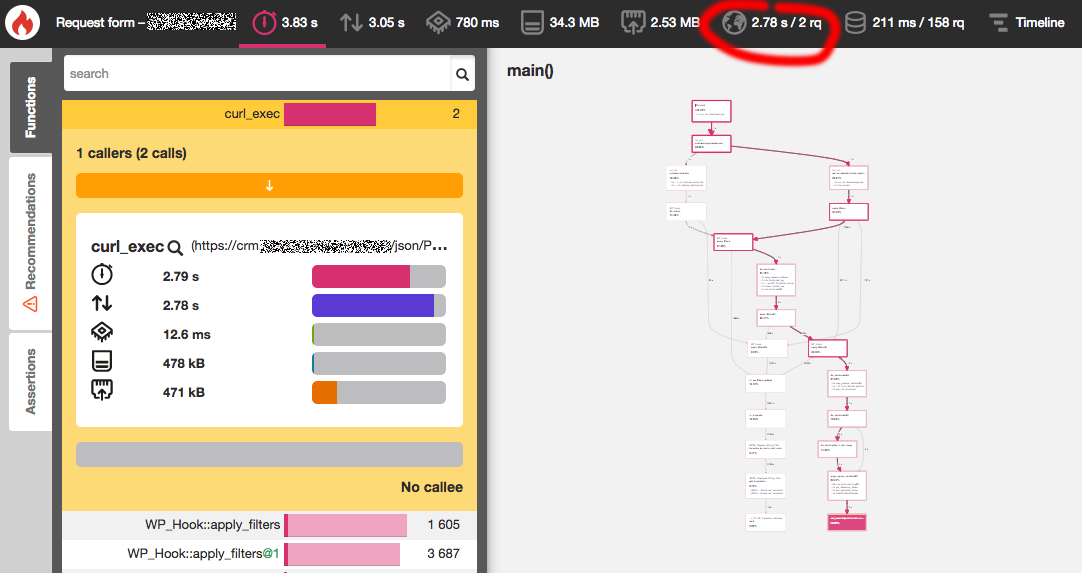This screenshot has width=1082, height=573.
Task: Select the WP_Hook::apply_filters row
Action: pyautogui.click(x=269, y=525)
